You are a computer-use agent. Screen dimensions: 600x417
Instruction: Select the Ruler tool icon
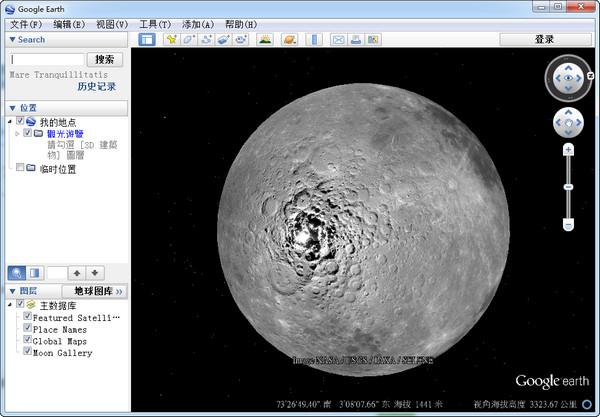pyautogui.click(x=314, y=39)
